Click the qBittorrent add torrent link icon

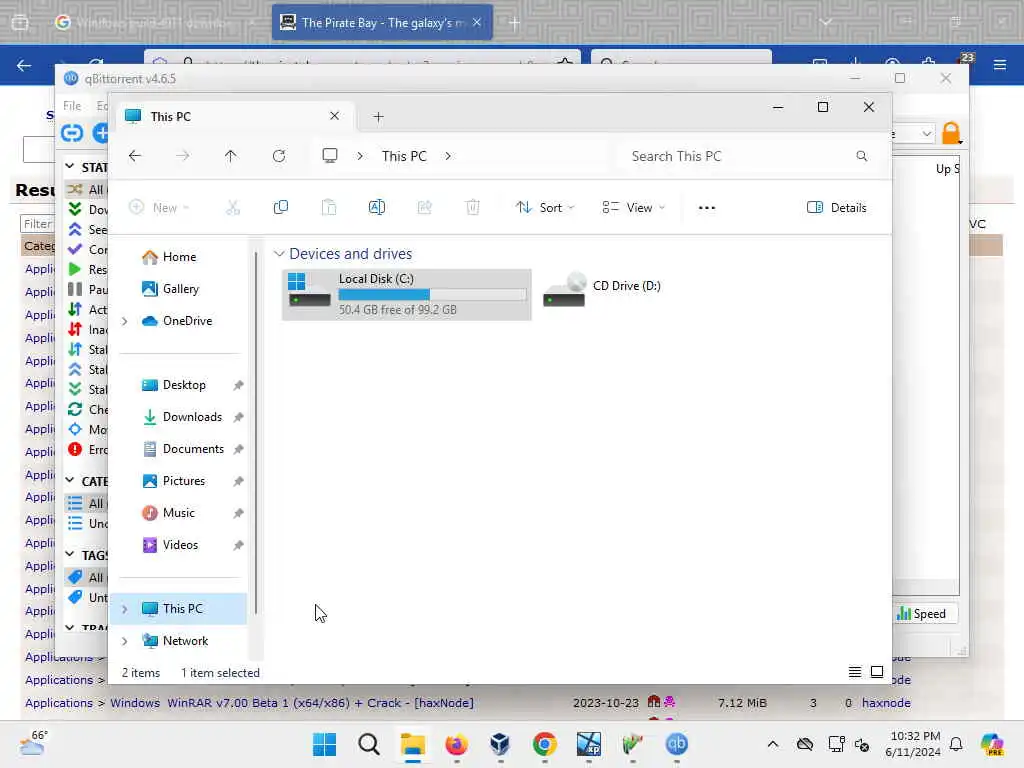(72, 133)
